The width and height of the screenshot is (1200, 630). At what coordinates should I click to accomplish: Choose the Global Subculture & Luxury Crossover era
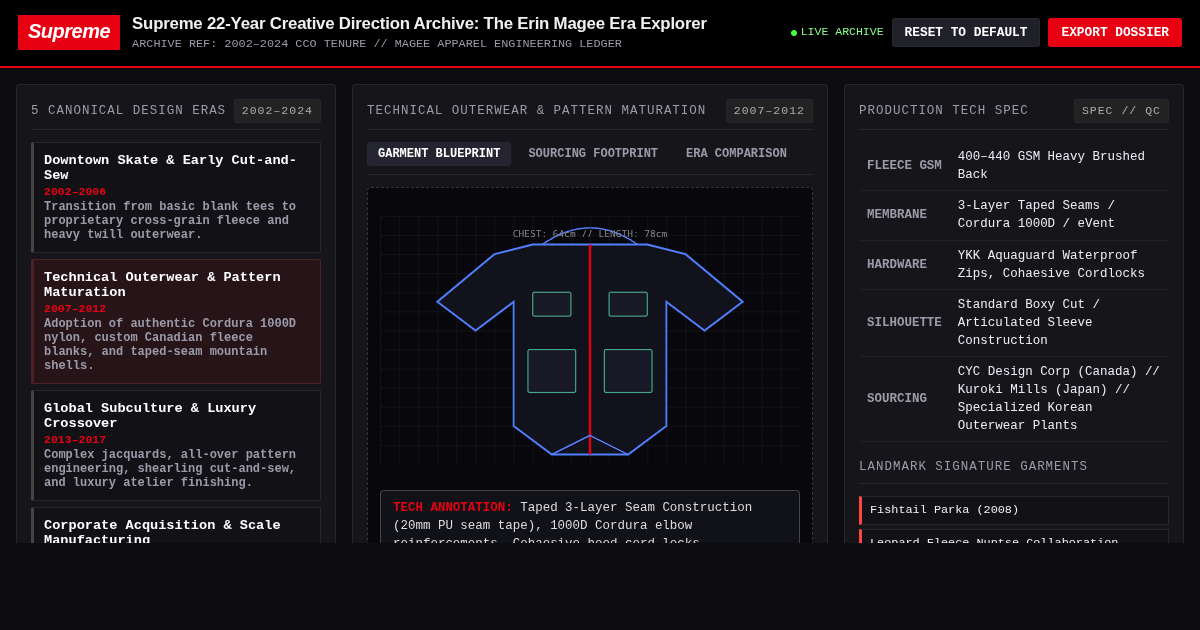point(176,445)
